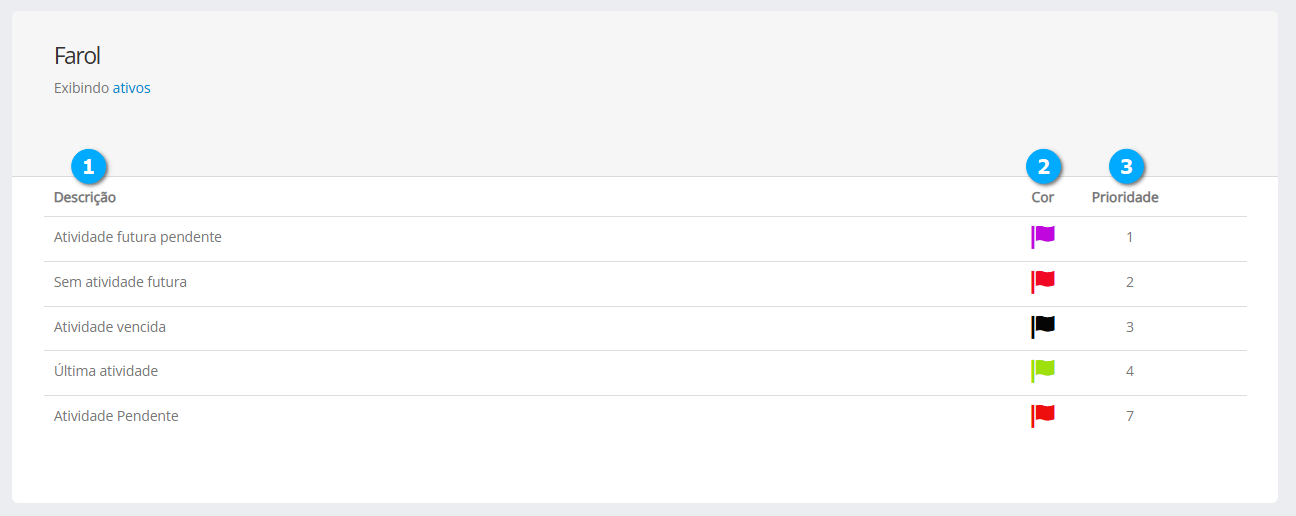Click the Atividade Pendente red flag
The height and width of the screenshot is (516, 1296).
tap(1043, 415)
